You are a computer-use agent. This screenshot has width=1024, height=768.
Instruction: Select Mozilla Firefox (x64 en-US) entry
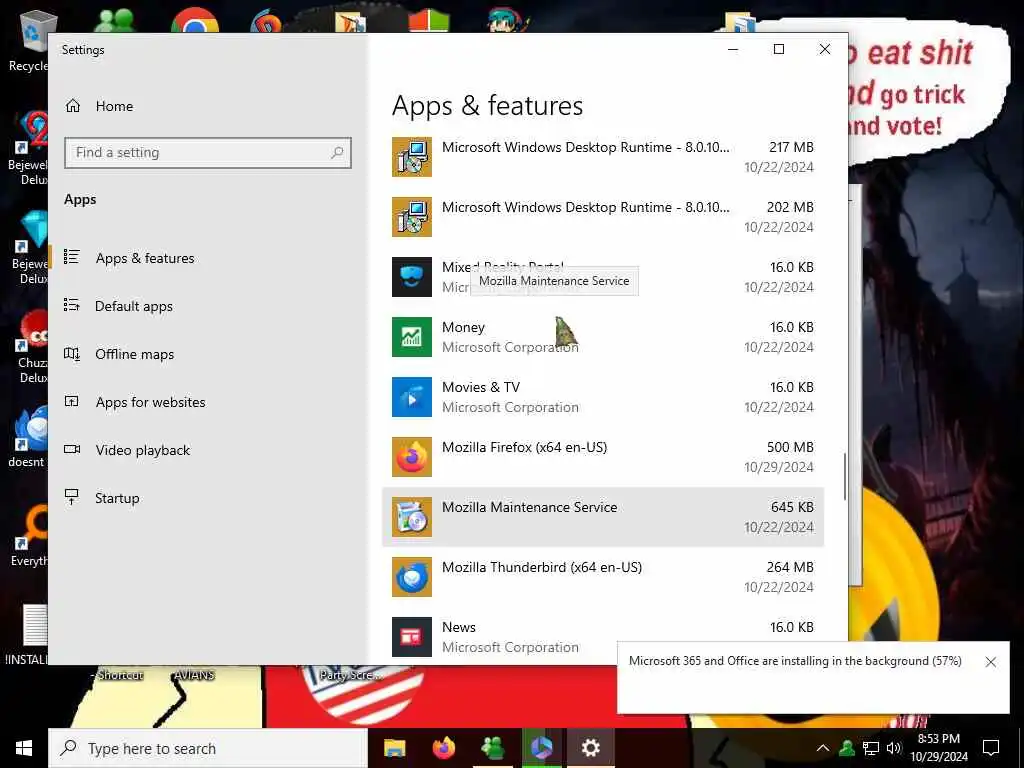[603, 457]
